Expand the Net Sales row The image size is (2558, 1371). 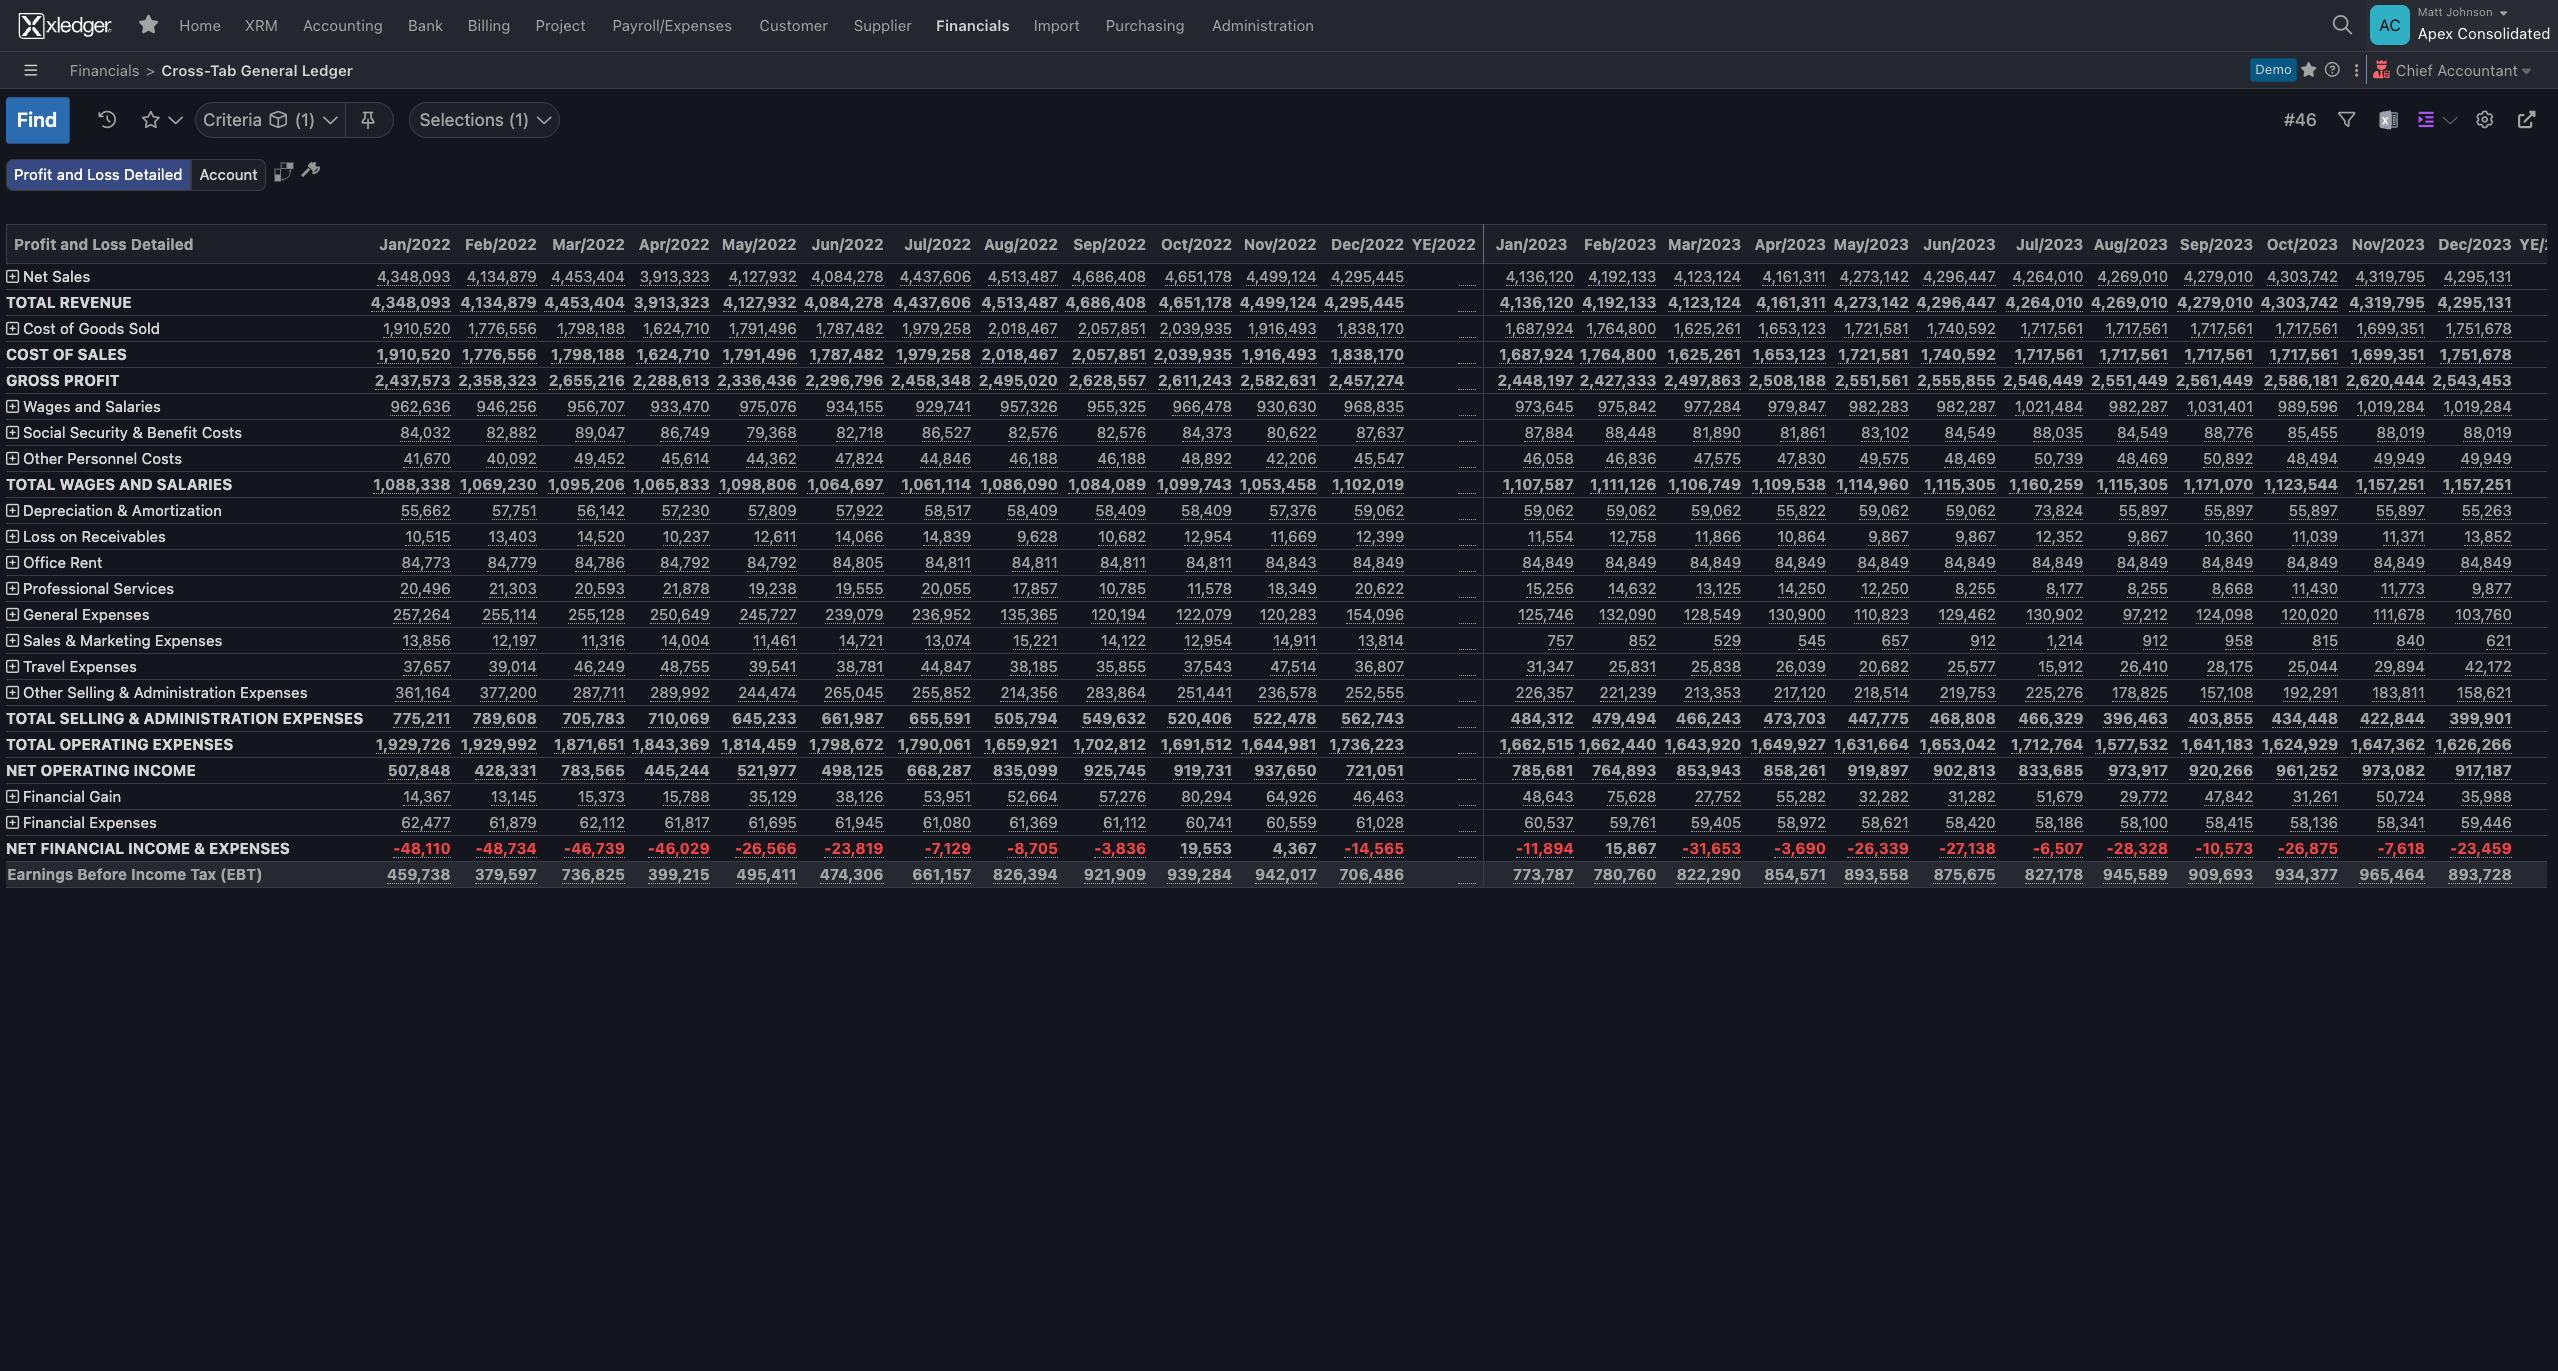tap(11, 276)
